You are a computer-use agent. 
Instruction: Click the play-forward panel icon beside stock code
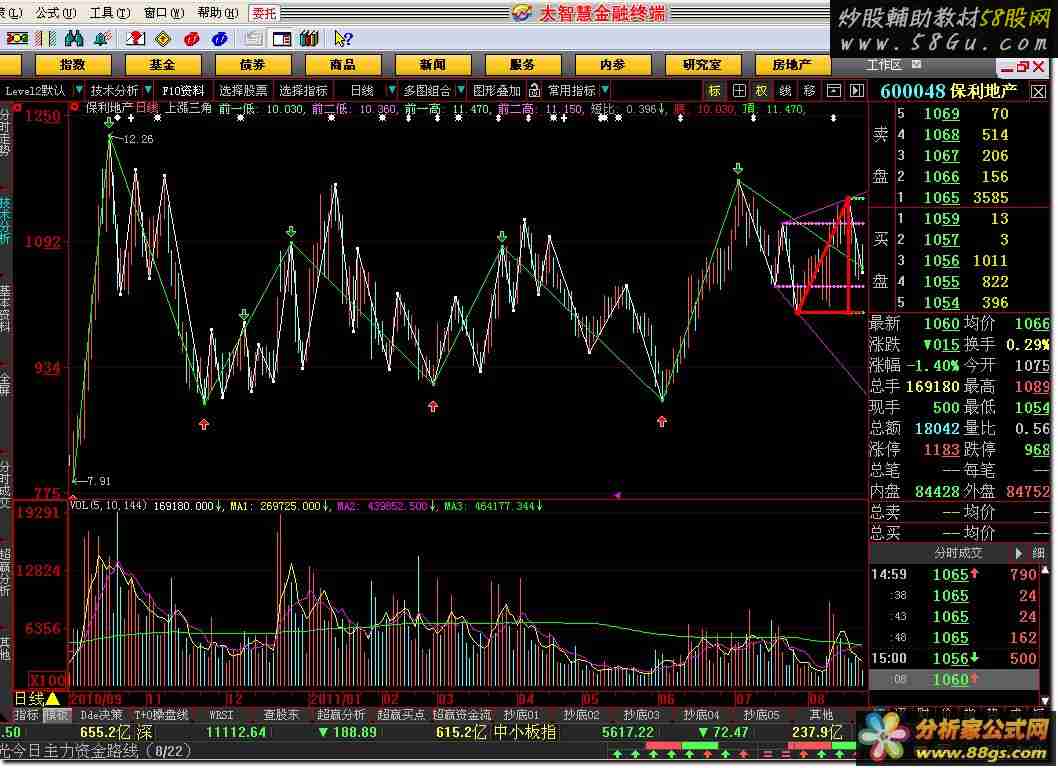(856, 90)
